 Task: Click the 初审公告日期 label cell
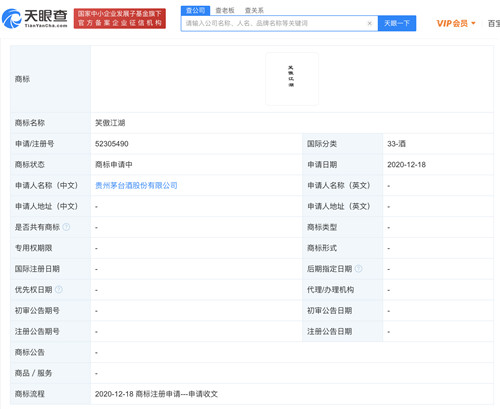point(343,311)
